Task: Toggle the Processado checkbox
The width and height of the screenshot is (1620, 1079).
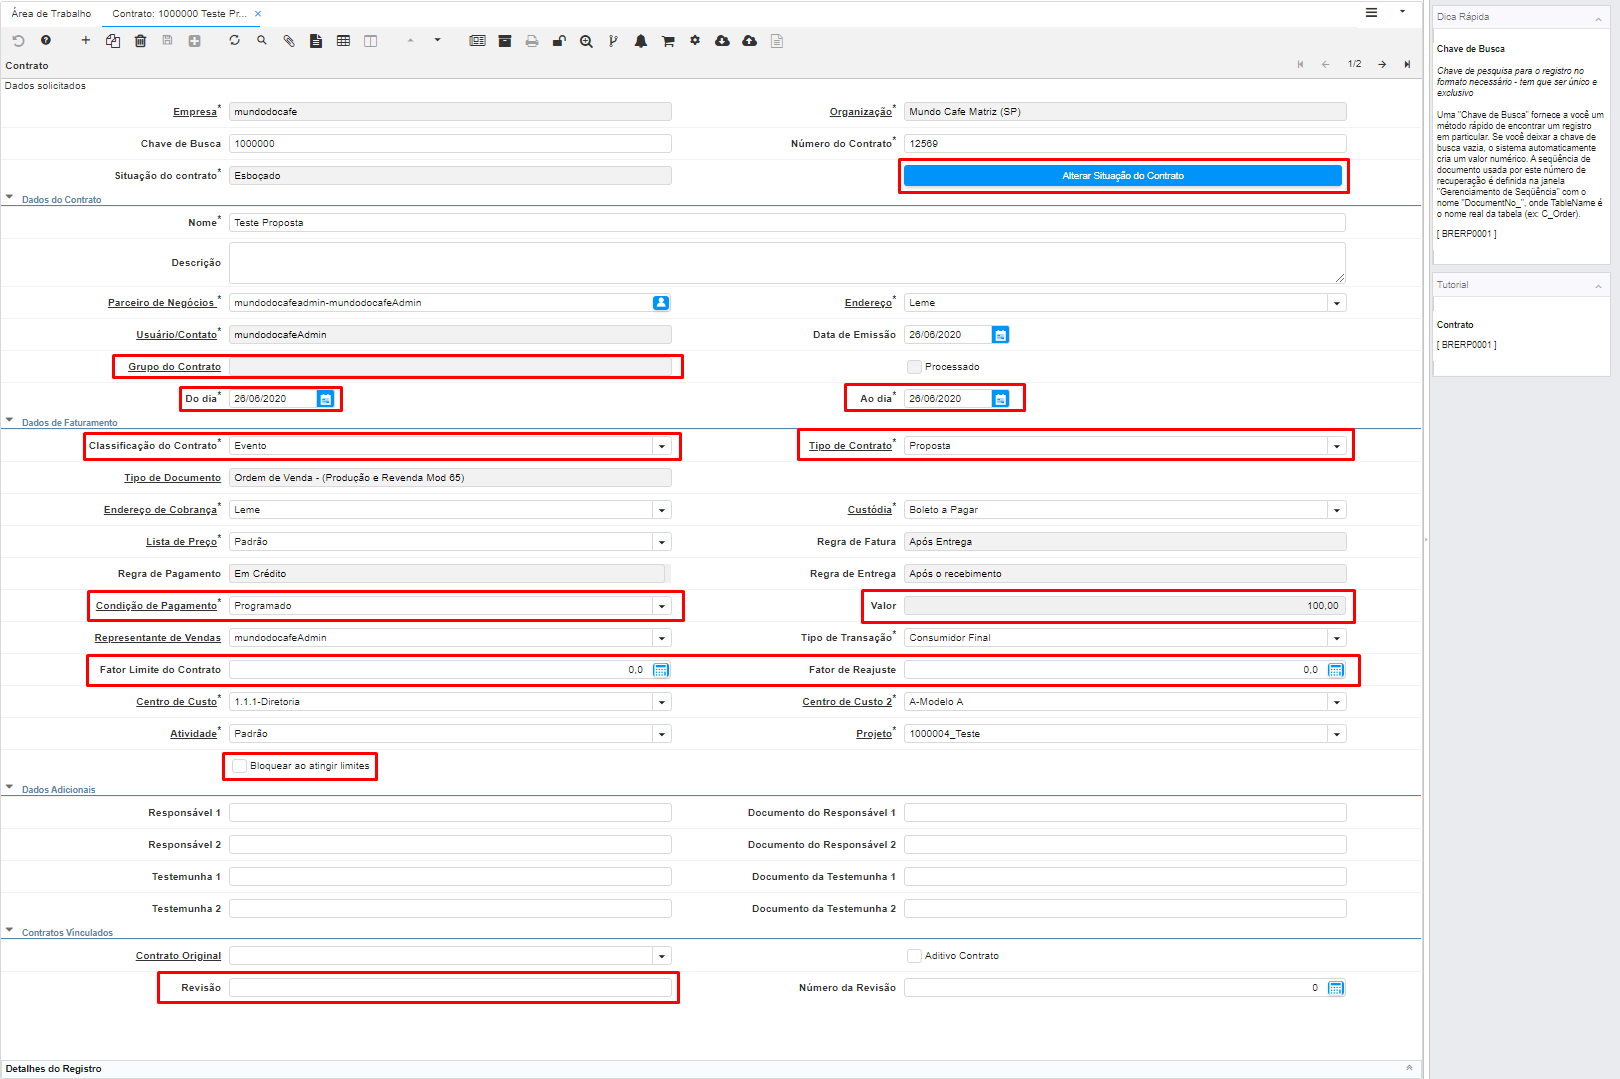Action: [914, 367]
